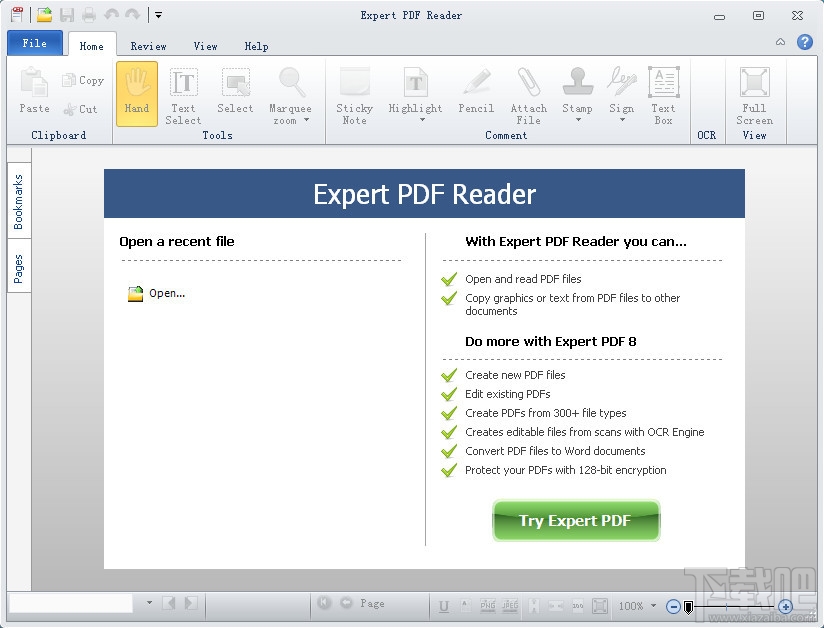Export as PNG from status bar
Screen dimensions: 824x628
coord(488,605)
